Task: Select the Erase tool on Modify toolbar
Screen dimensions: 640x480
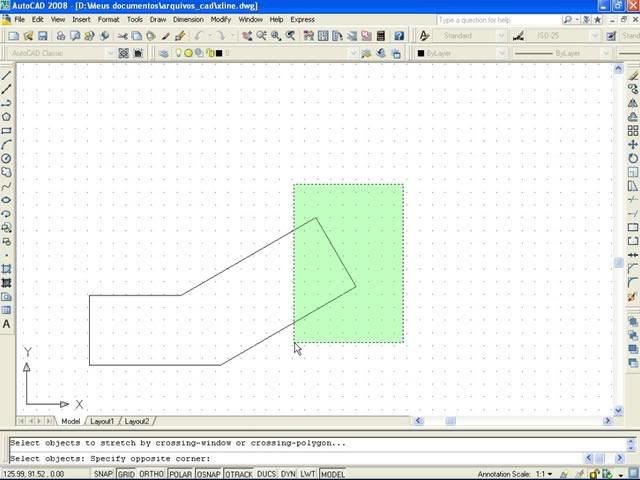Action: pos(633,76)
